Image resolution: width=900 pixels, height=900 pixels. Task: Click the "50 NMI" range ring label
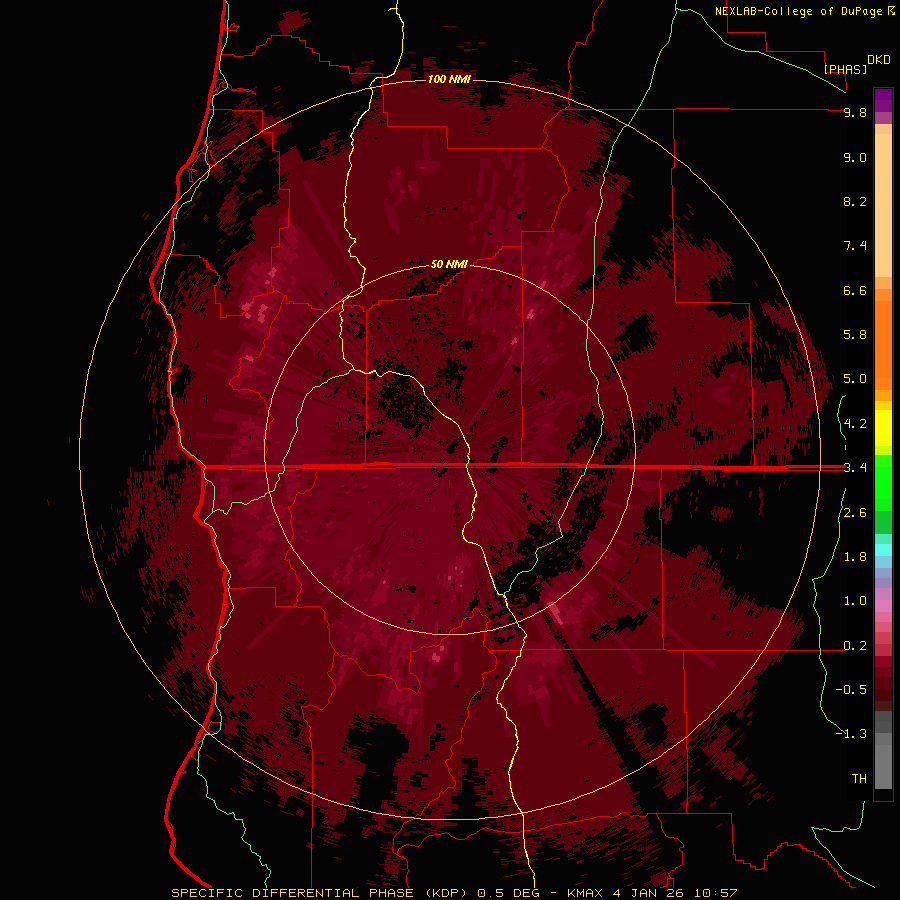click(449, 264)
